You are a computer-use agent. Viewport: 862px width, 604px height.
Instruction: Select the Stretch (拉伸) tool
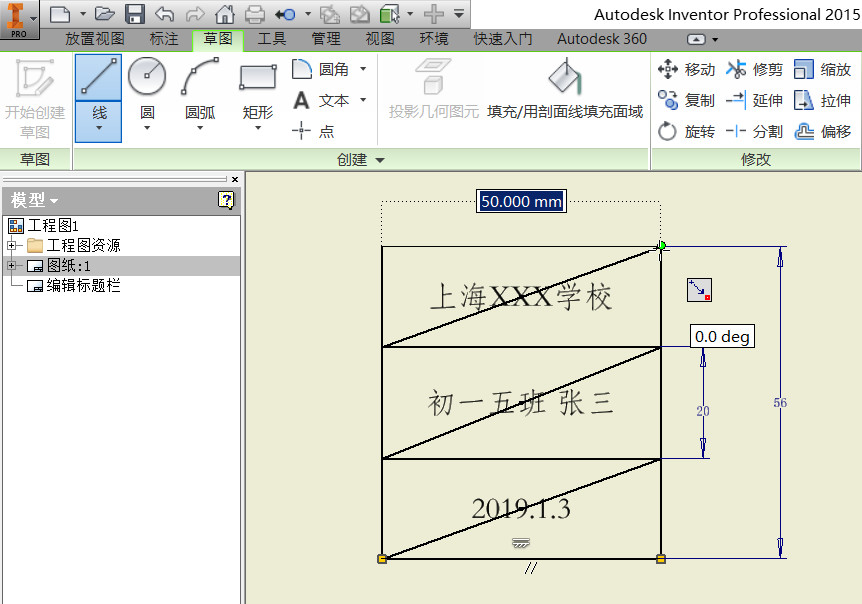822,101
